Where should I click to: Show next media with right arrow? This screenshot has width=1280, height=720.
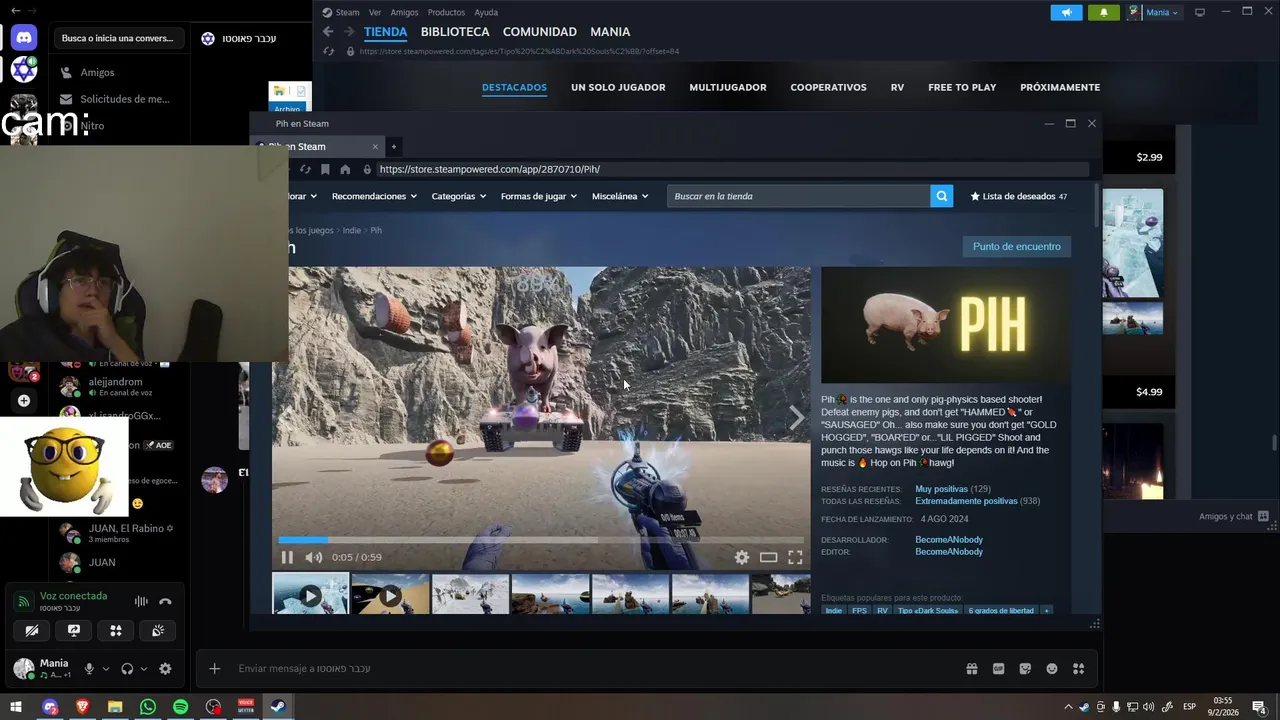click(796, 418)
